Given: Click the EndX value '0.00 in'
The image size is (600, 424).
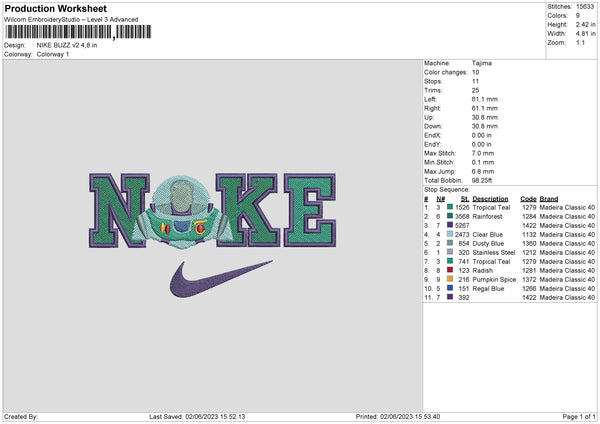Looking at the screenshot, I should click(x=482, y=135).
